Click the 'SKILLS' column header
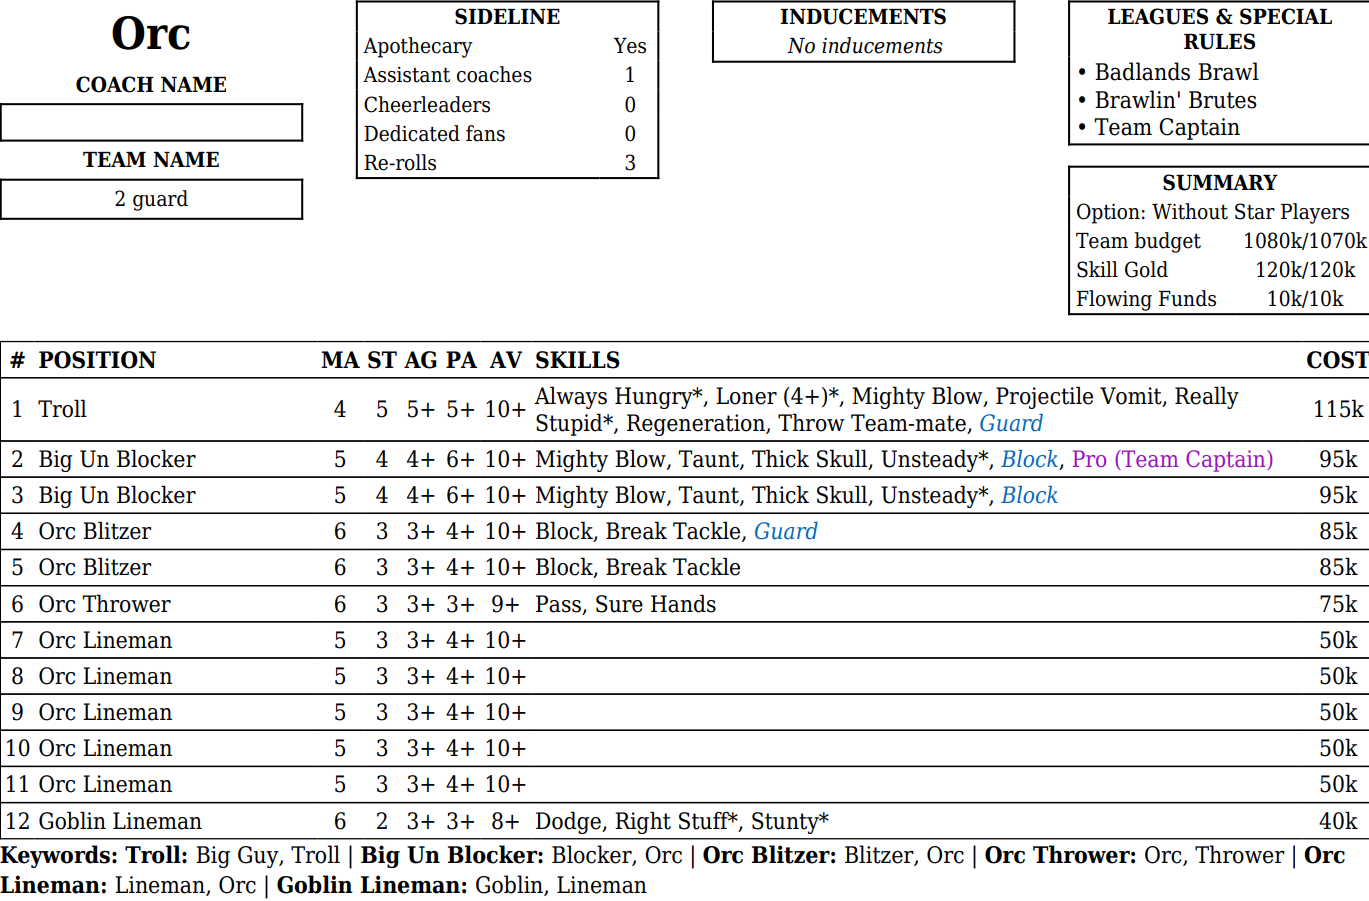Viewport: 1369px width, 901px height. [x=577, y=360]
